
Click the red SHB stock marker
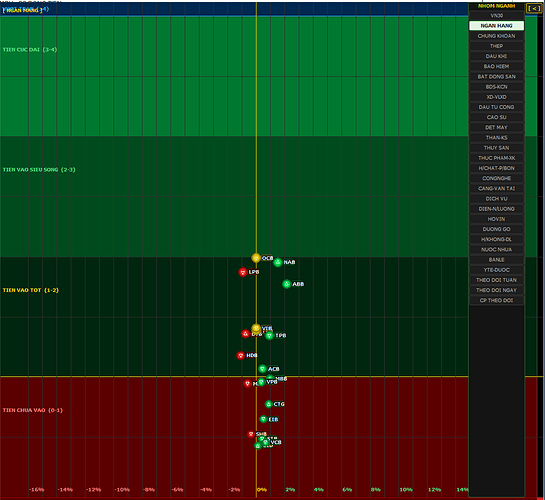coord(251,434)
